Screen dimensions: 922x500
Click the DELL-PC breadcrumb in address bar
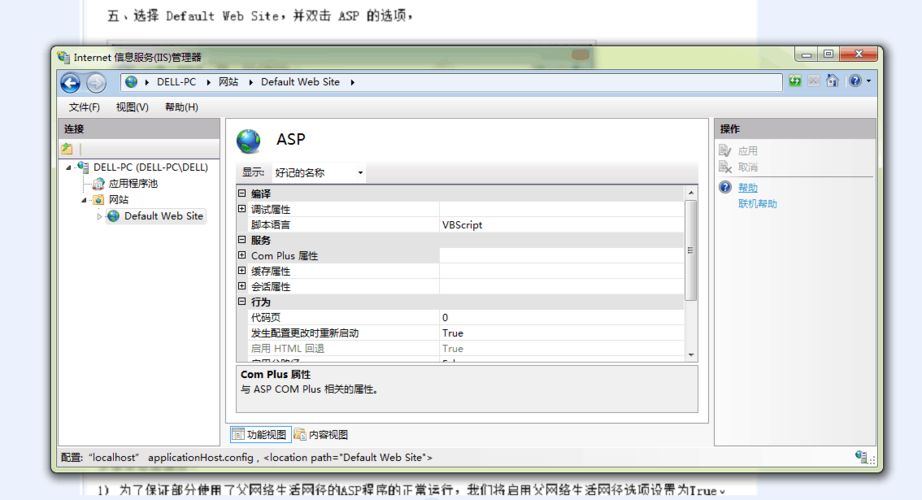[176, 82]
